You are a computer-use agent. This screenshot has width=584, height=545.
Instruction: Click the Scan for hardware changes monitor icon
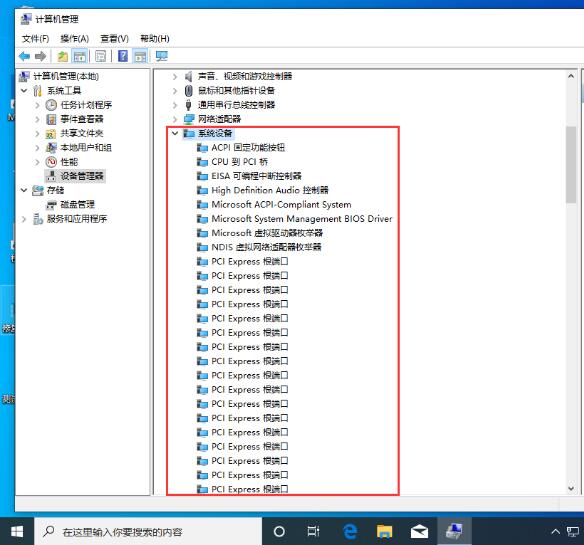[x=162, y=57]
